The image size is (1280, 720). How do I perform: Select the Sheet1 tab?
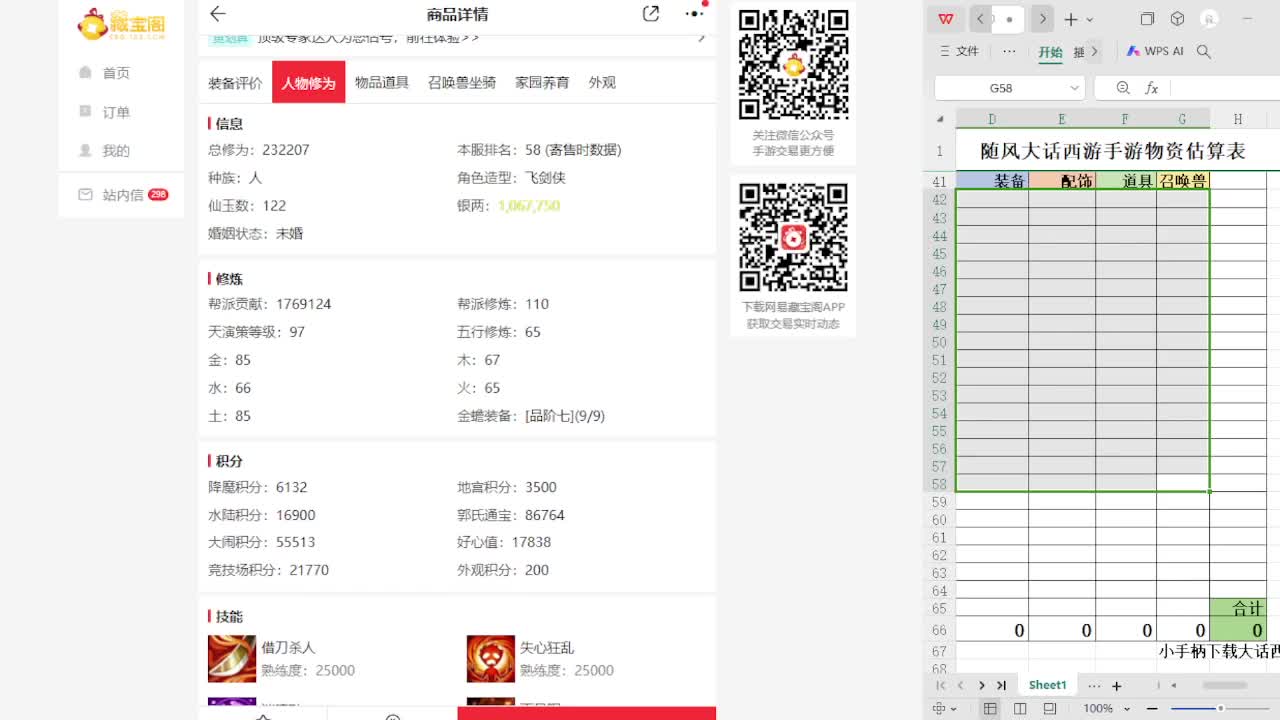coord(1047,684)
